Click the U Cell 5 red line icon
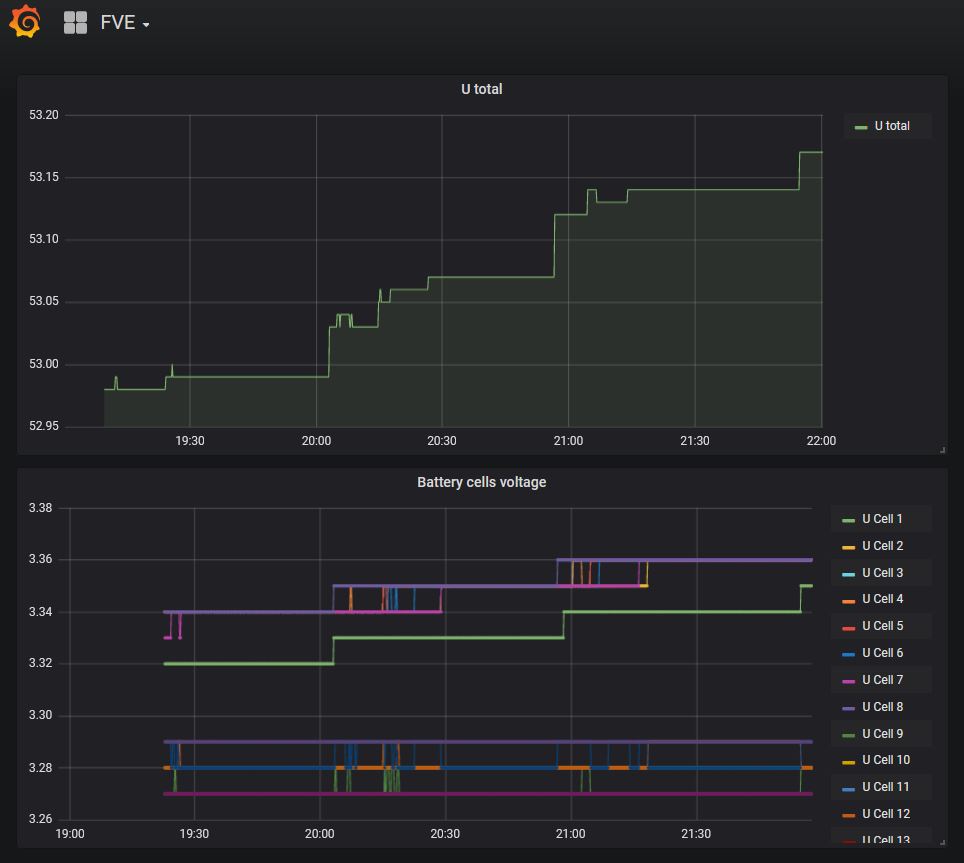 click(849, 627)
